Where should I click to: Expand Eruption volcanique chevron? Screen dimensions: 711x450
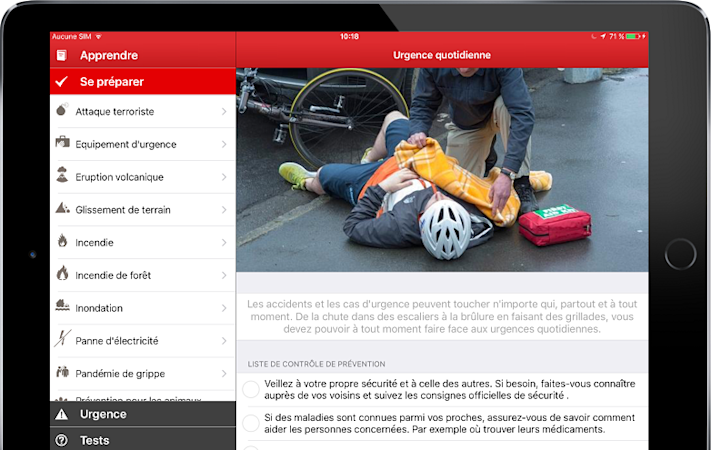pos(224,177)
